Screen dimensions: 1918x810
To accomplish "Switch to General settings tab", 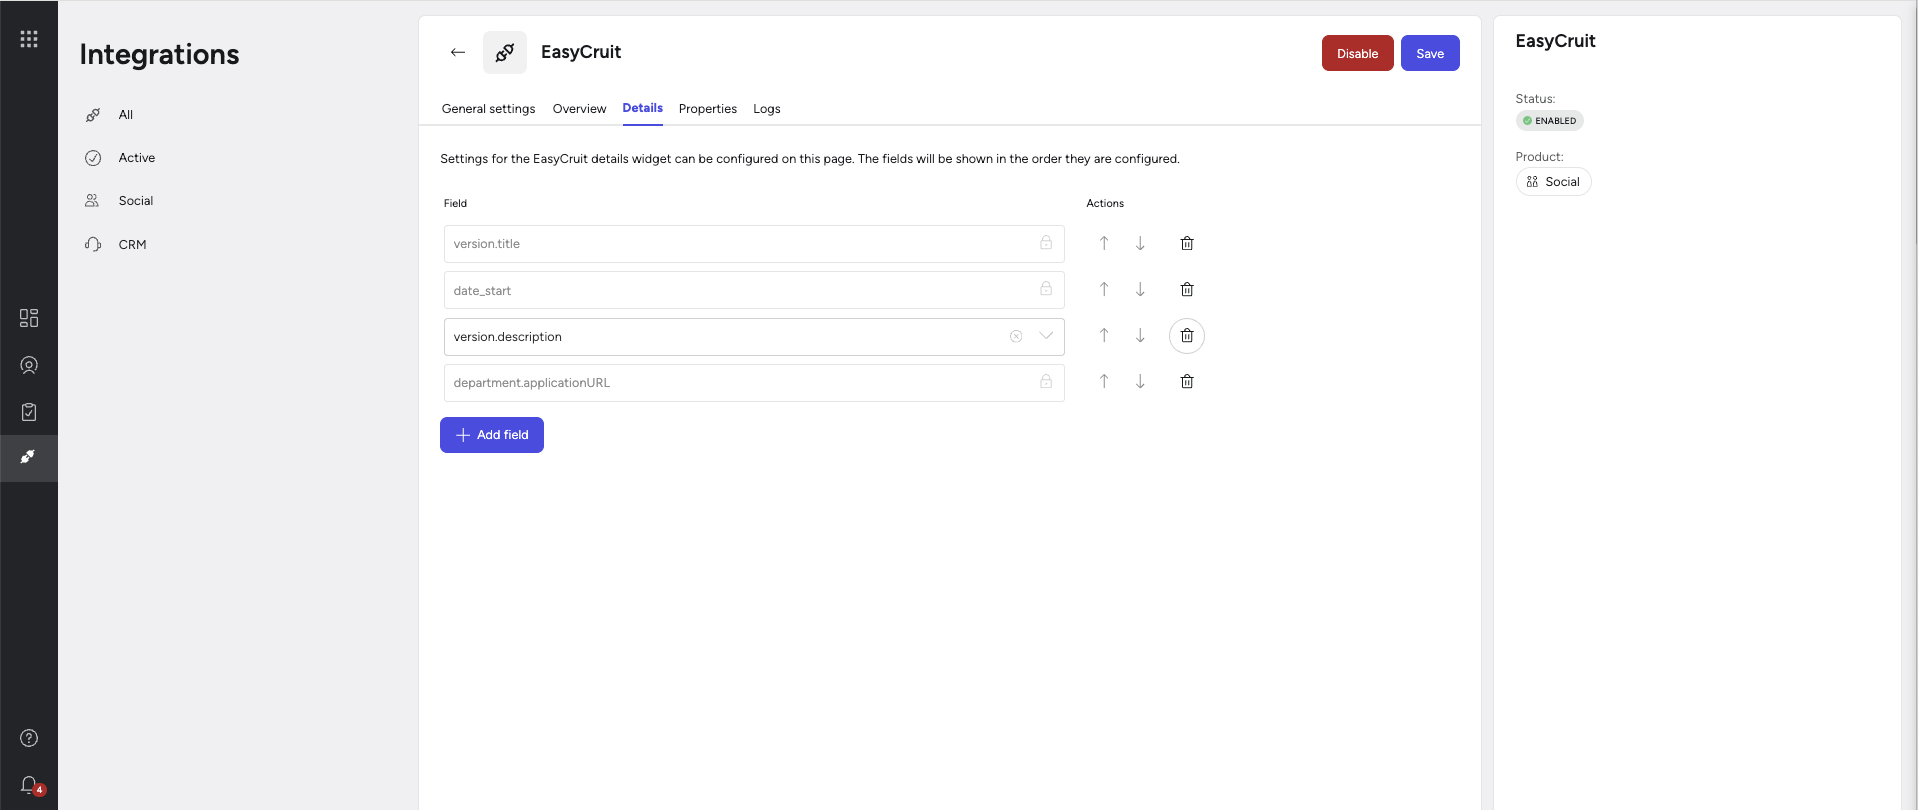I will point(488,109).
